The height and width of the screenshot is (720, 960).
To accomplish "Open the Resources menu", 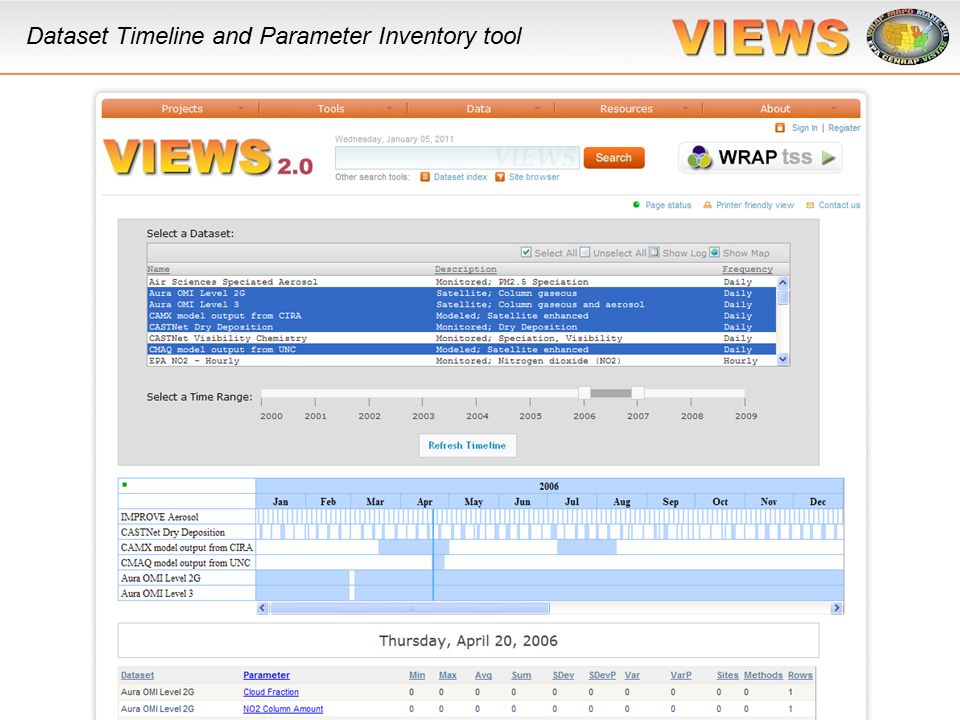I will [x=626, y=108].
